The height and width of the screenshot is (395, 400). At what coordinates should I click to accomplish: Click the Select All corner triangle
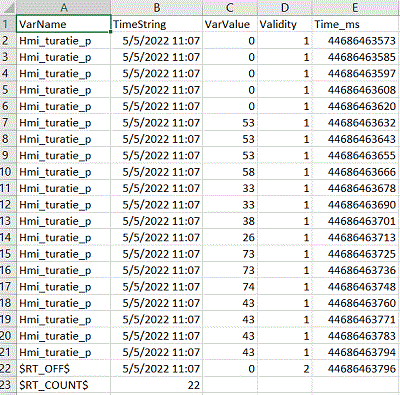coord(8,7)
